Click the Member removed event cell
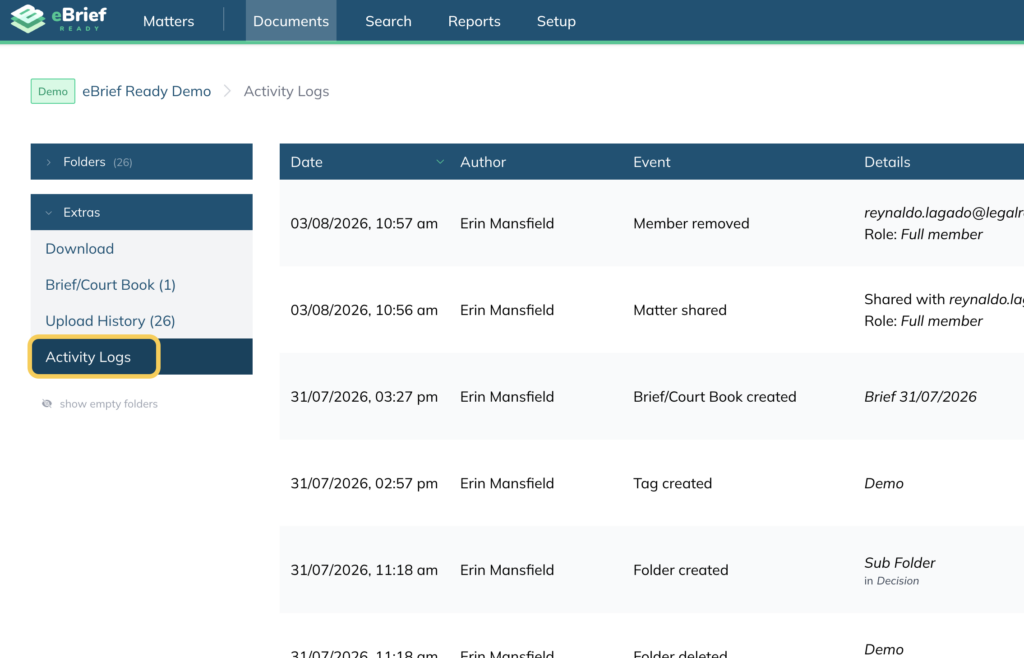The image size is (1024, 658). 692,223
